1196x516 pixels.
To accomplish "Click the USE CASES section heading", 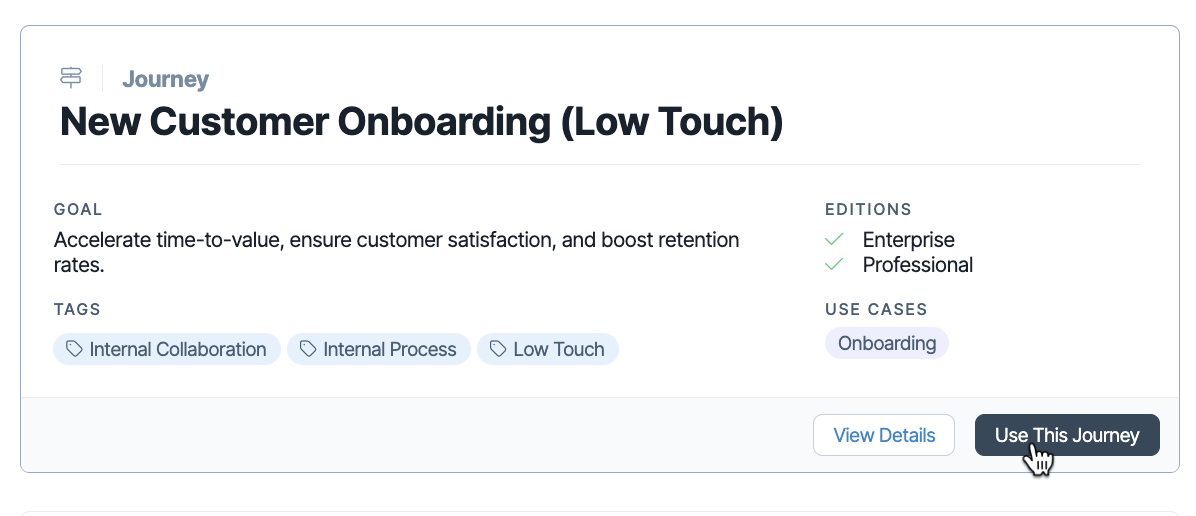I will coord(876,309).
